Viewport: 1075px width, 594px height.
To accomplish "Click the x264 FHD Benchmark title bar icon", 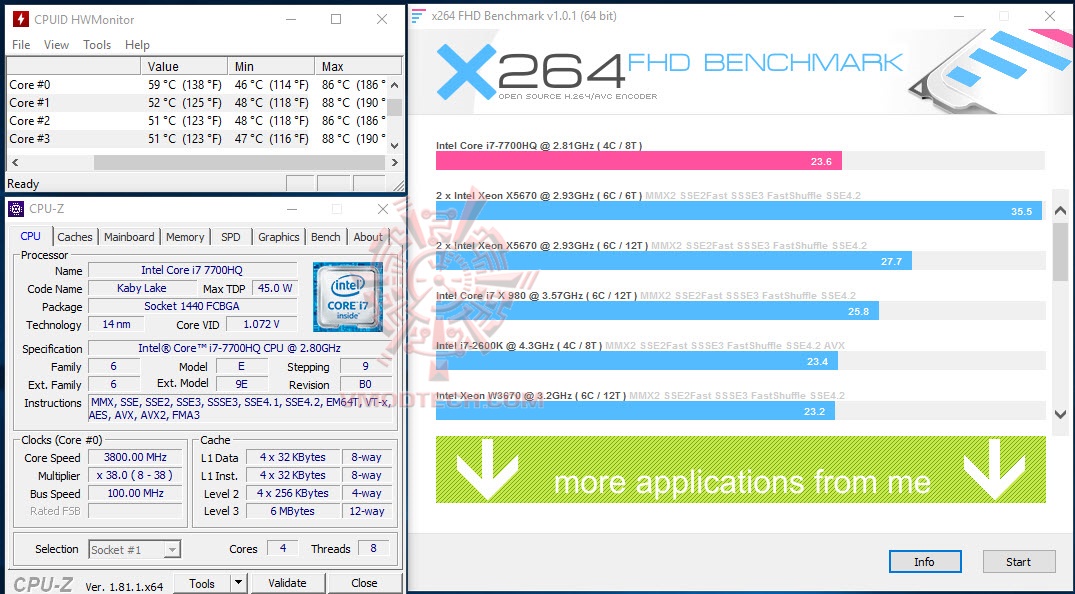I will (x=418, y=15).
